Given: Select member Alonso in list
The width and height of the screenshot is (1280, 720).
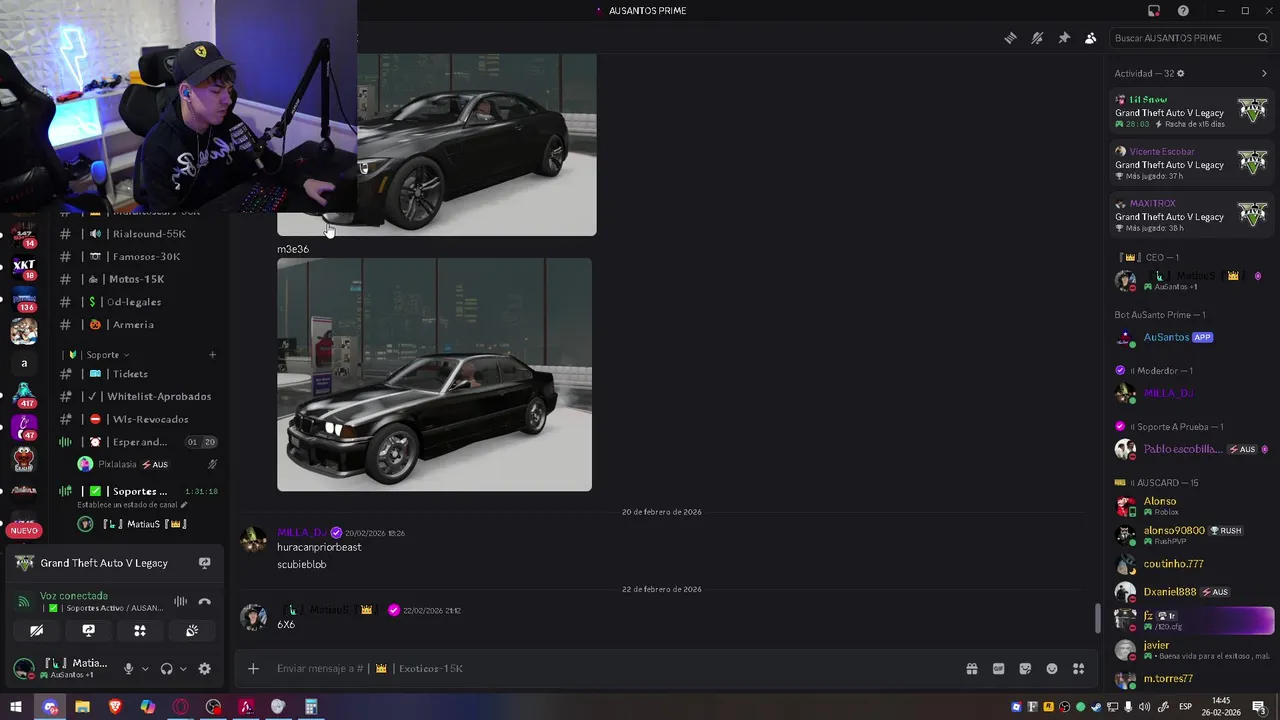Looking at the screenshot, I should click(1192, 505).
